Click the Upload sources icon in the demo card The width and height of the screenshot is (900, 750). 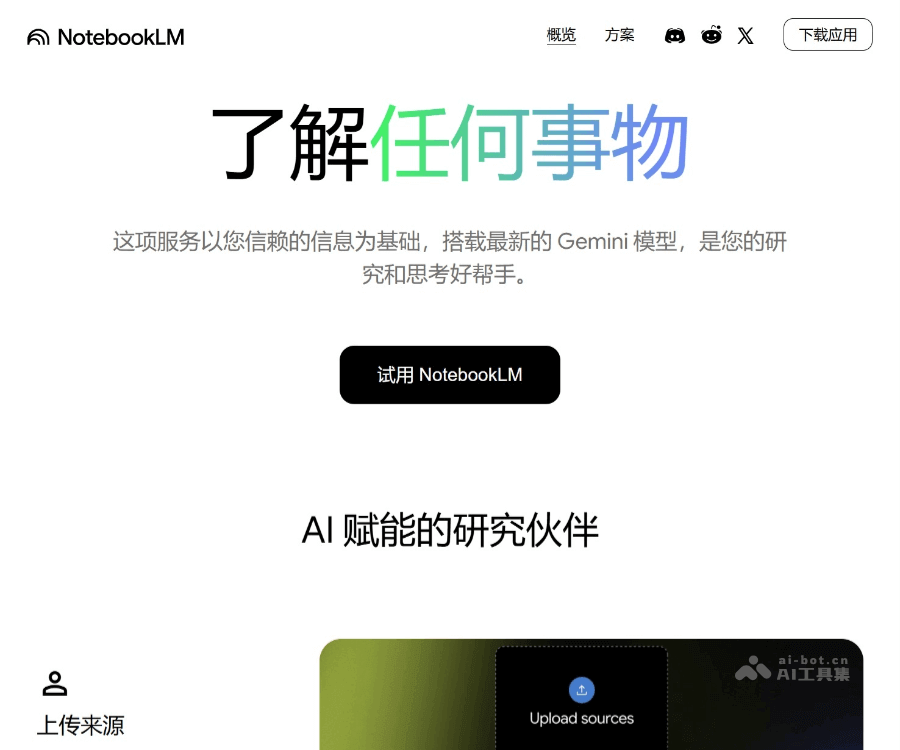[582, 690]
